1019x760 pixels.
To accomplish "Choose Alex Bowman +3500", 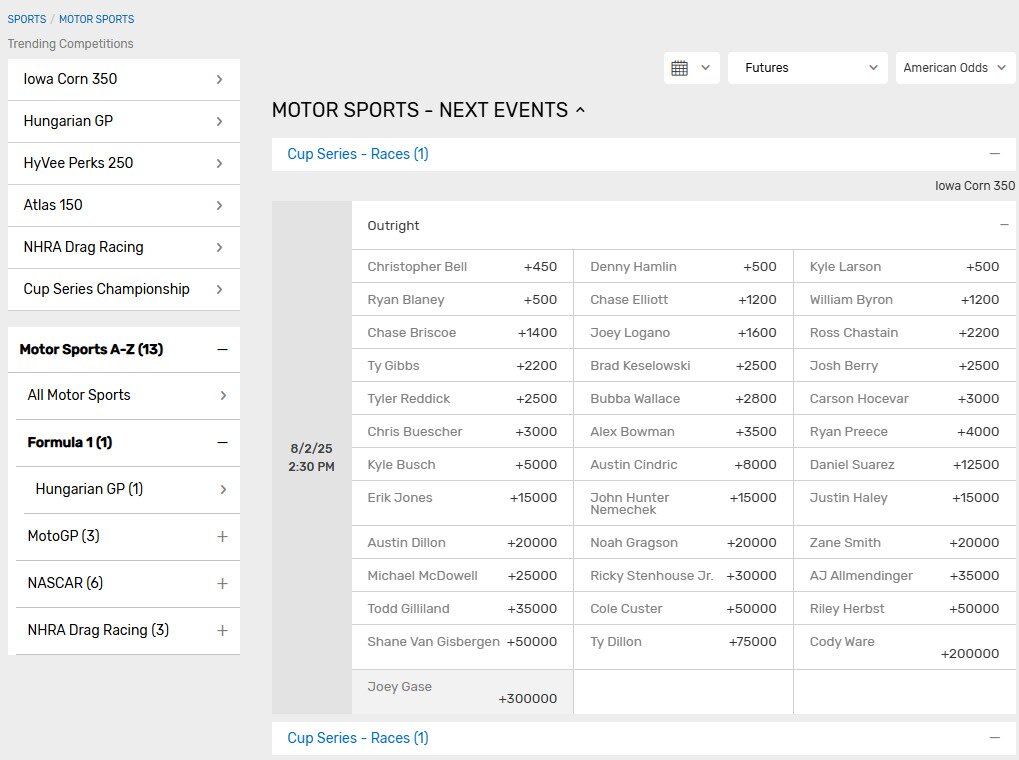I will click(683, 432).
